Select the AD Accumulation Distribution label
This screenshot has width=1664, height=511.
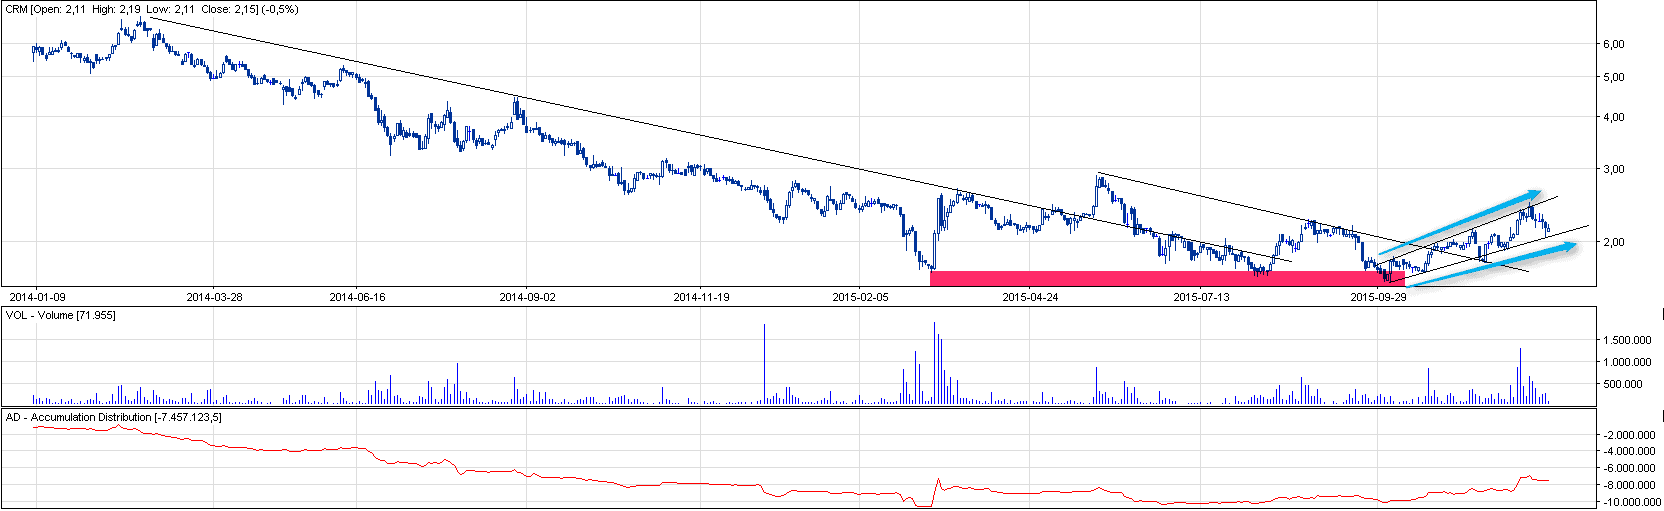(113, 417)
